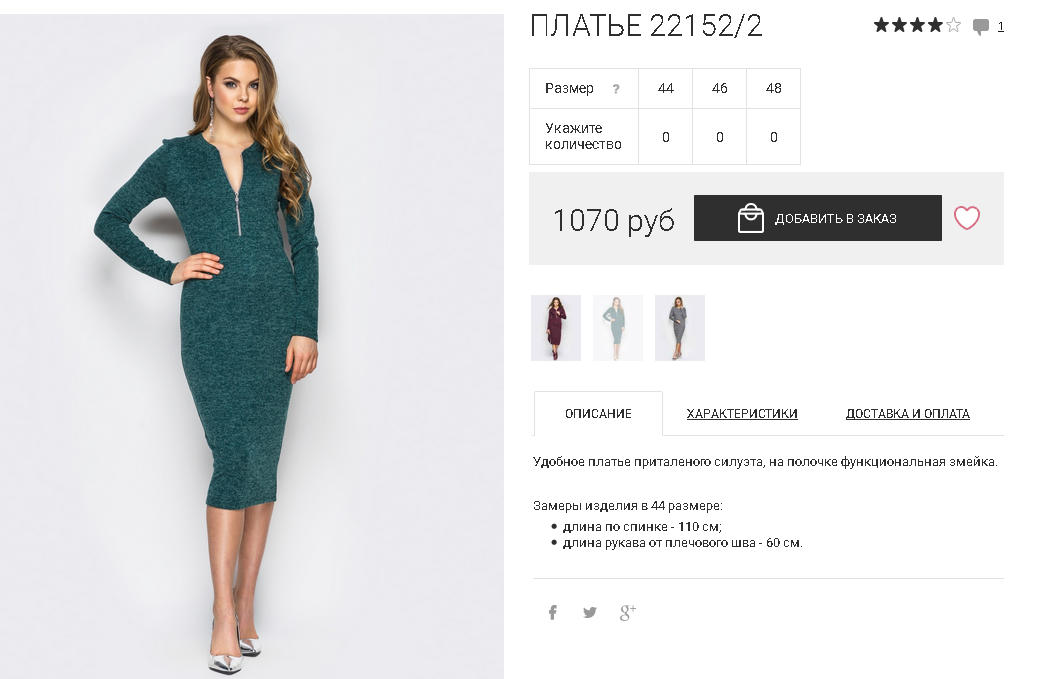Select the ОПИСАНИЕ tab
1048x679 pixels.
pyautogui.click(x=598, y=414)
